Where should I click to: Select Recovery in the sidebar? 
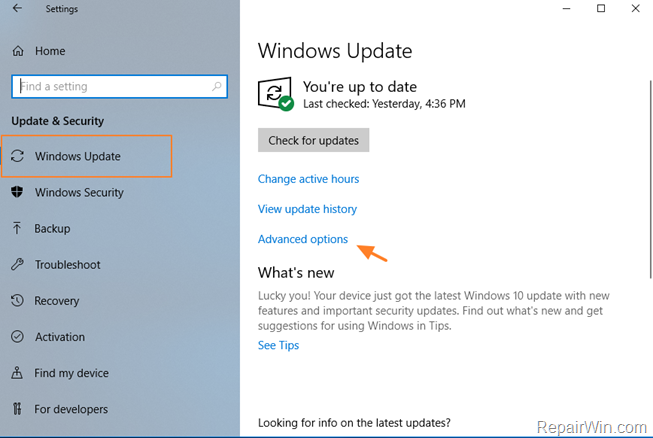[x=57, y=301]
